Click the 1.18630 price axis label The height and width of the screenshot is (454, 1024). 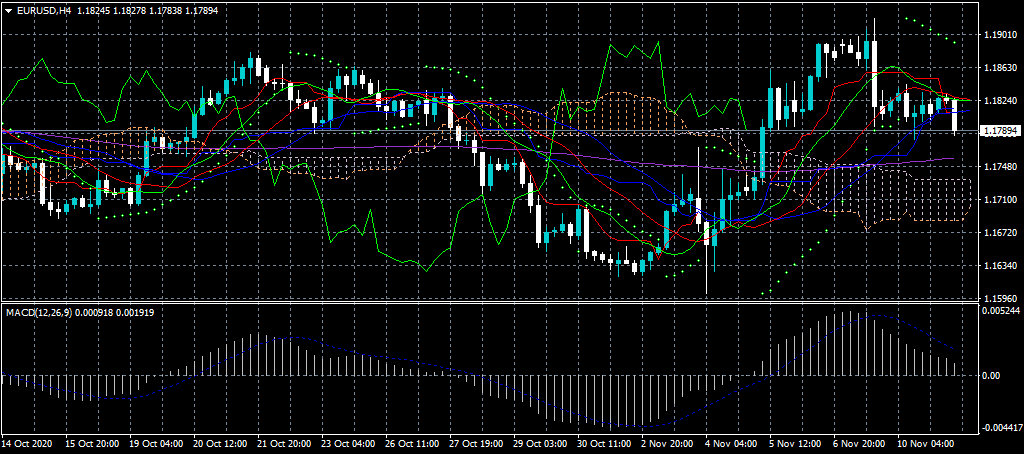click(x=999, y=67)
